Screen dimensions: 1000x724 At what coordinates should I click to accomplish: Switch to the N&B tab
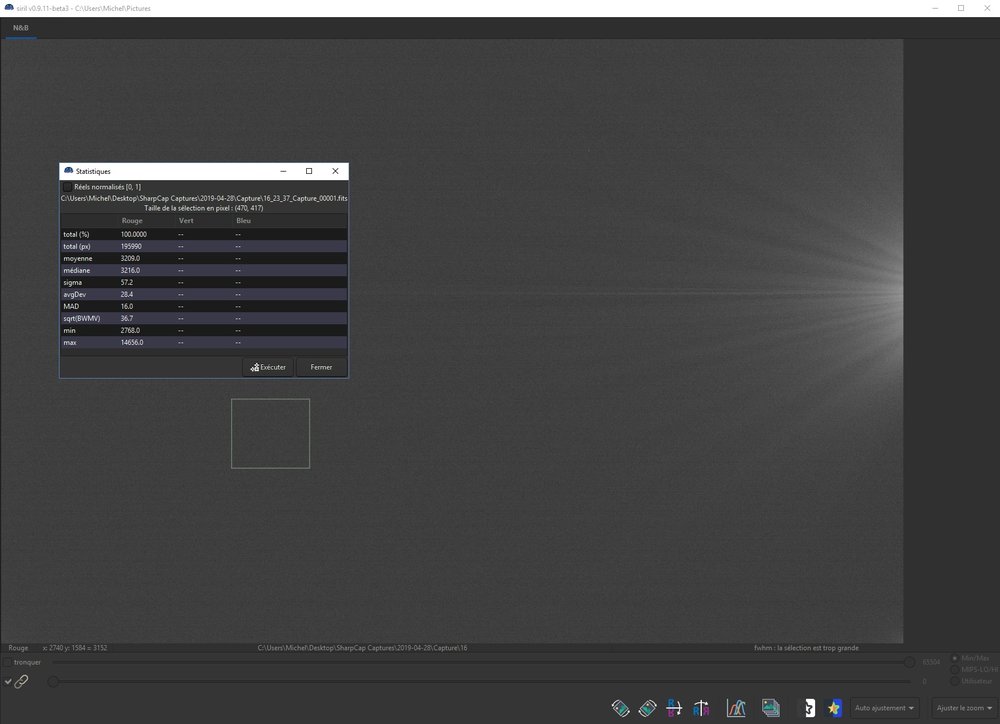tap(21, 28)
